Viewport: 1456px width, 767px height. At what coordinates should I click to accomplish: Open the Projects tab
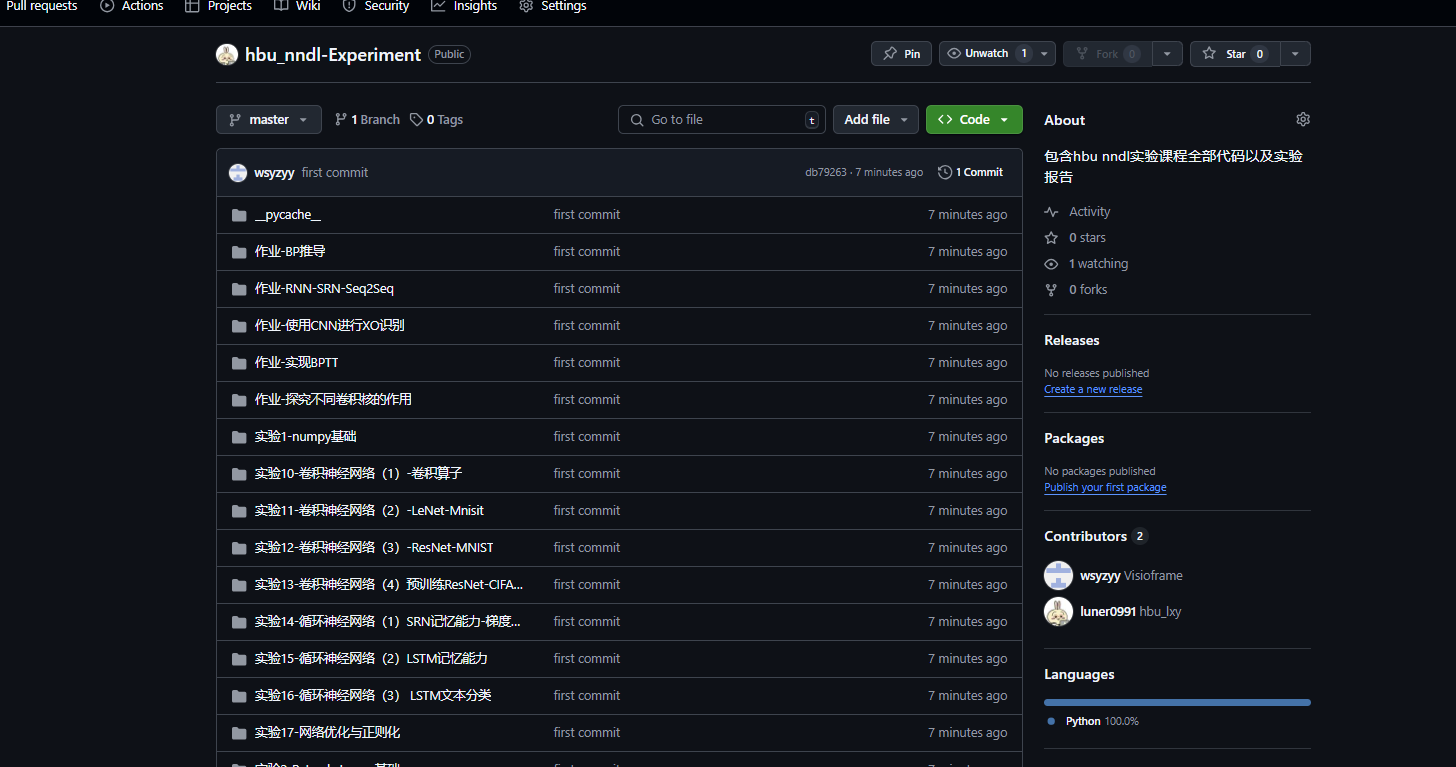(218, 6)
